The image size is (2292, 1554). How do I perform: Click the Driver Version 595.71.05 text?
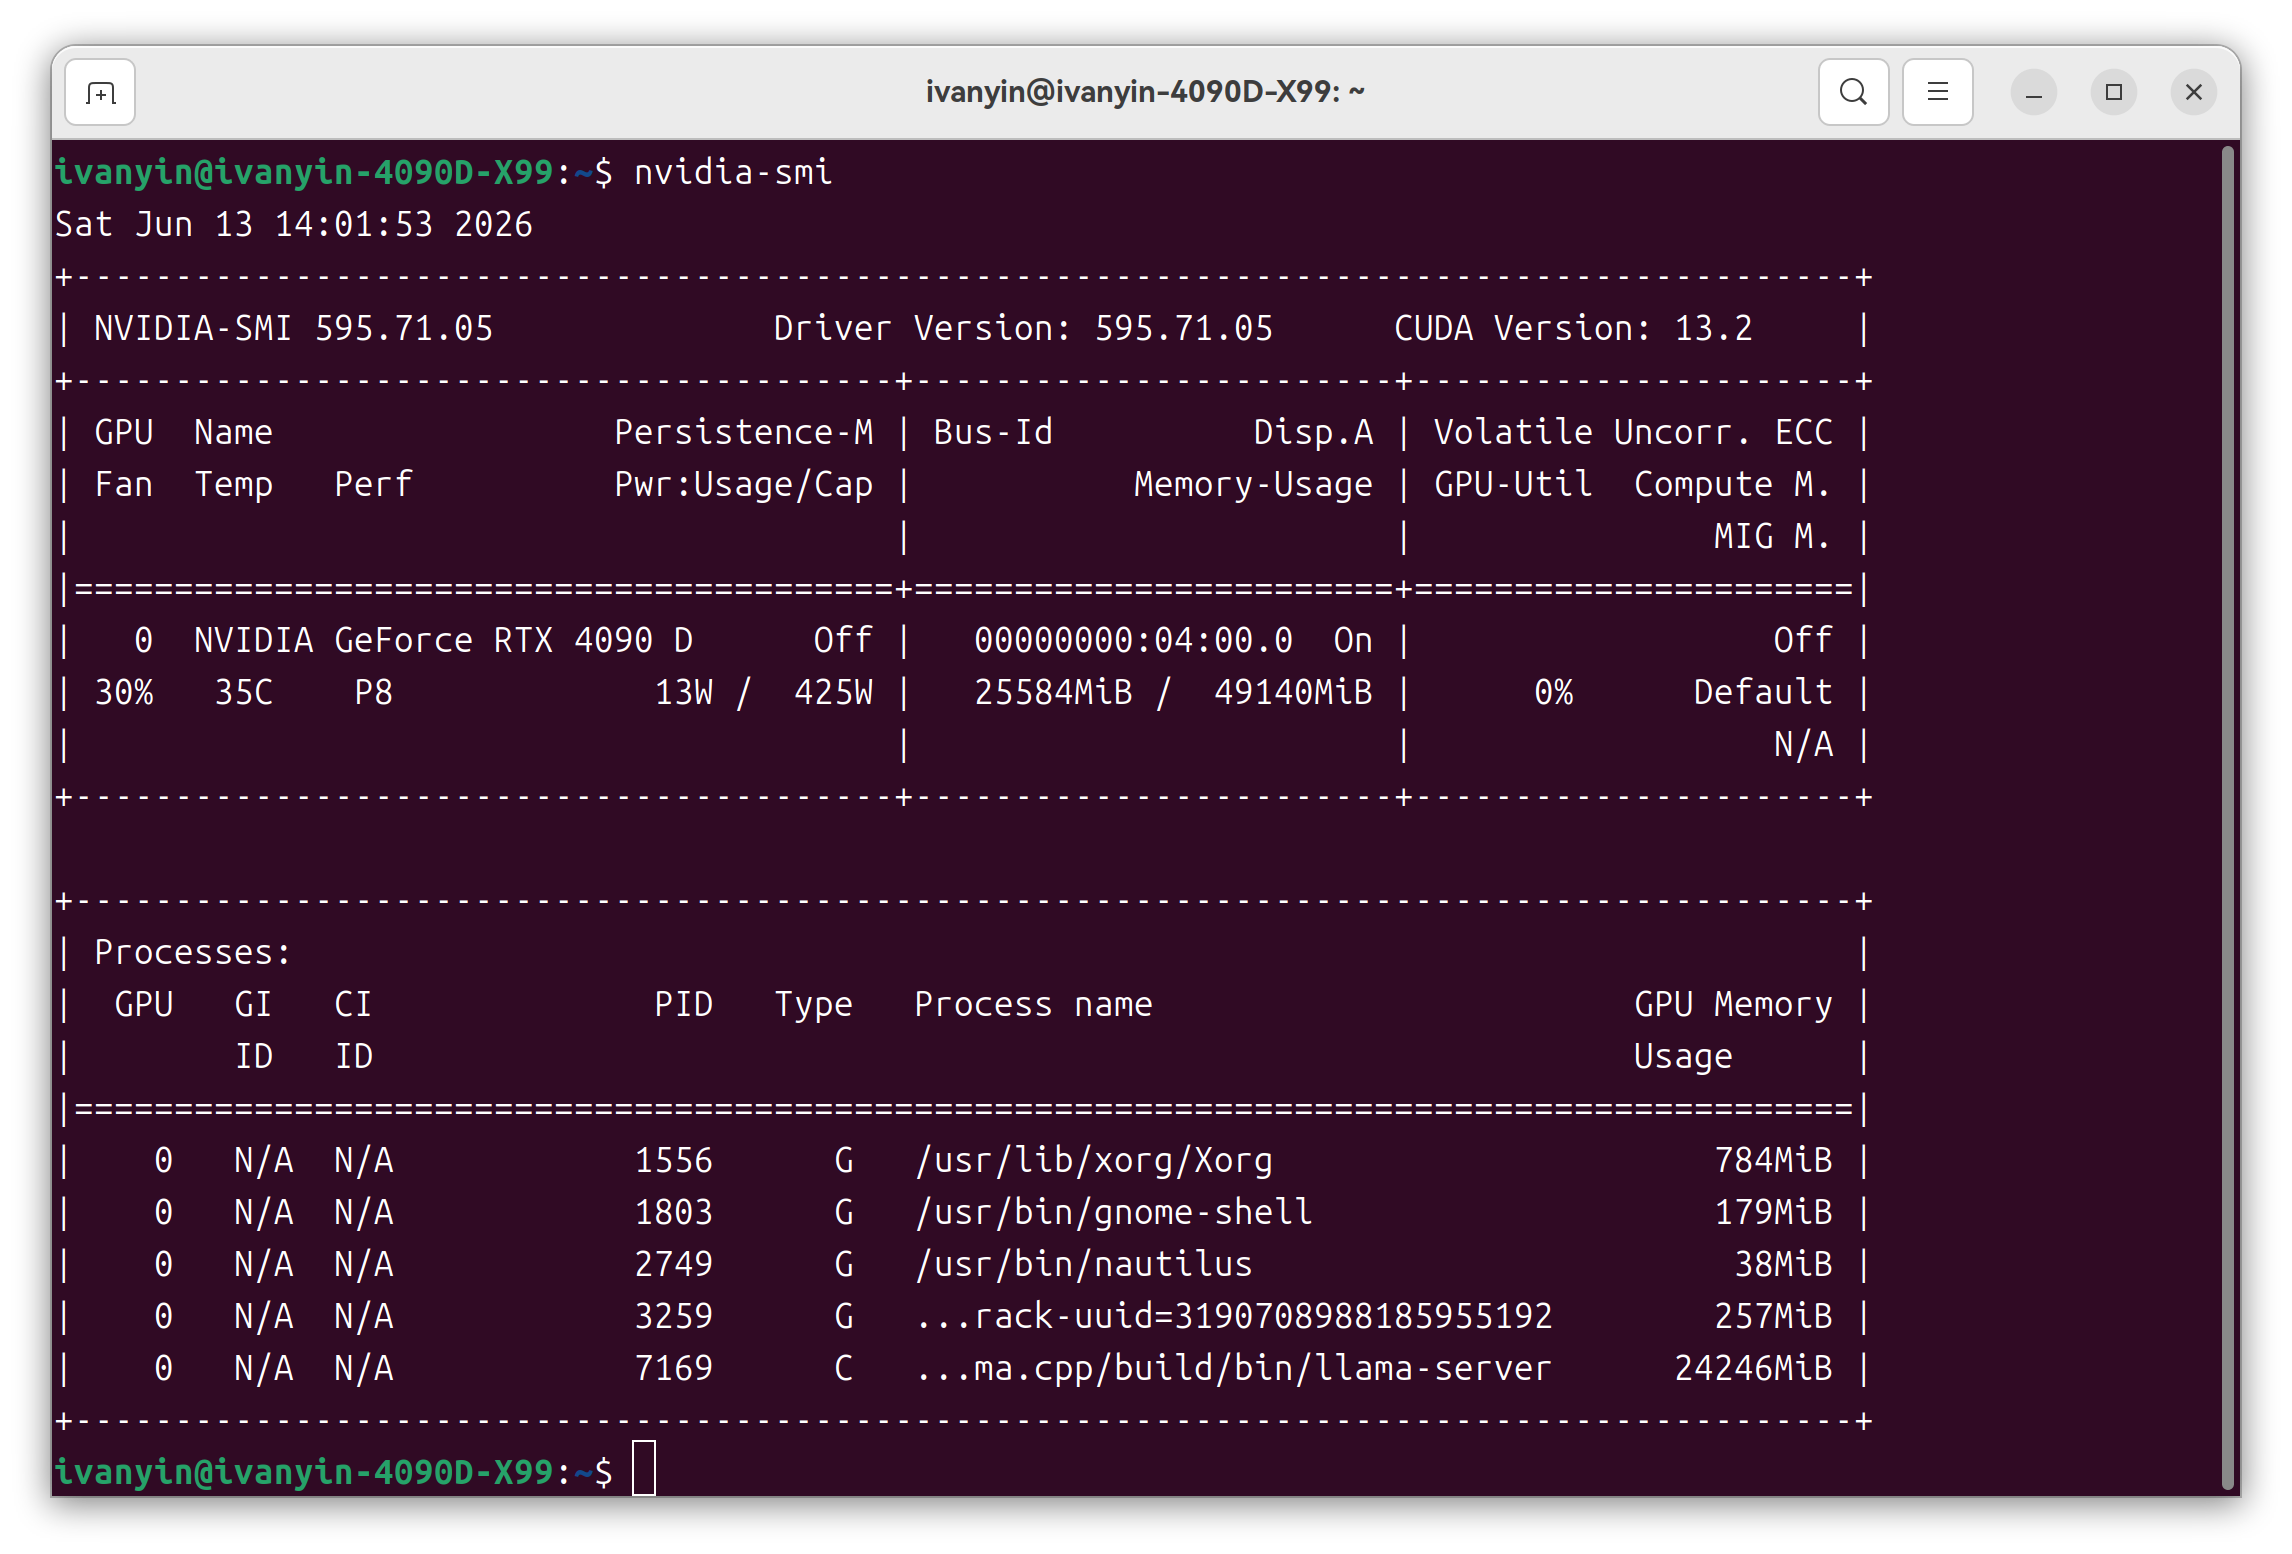click(x=1023, y=328)
